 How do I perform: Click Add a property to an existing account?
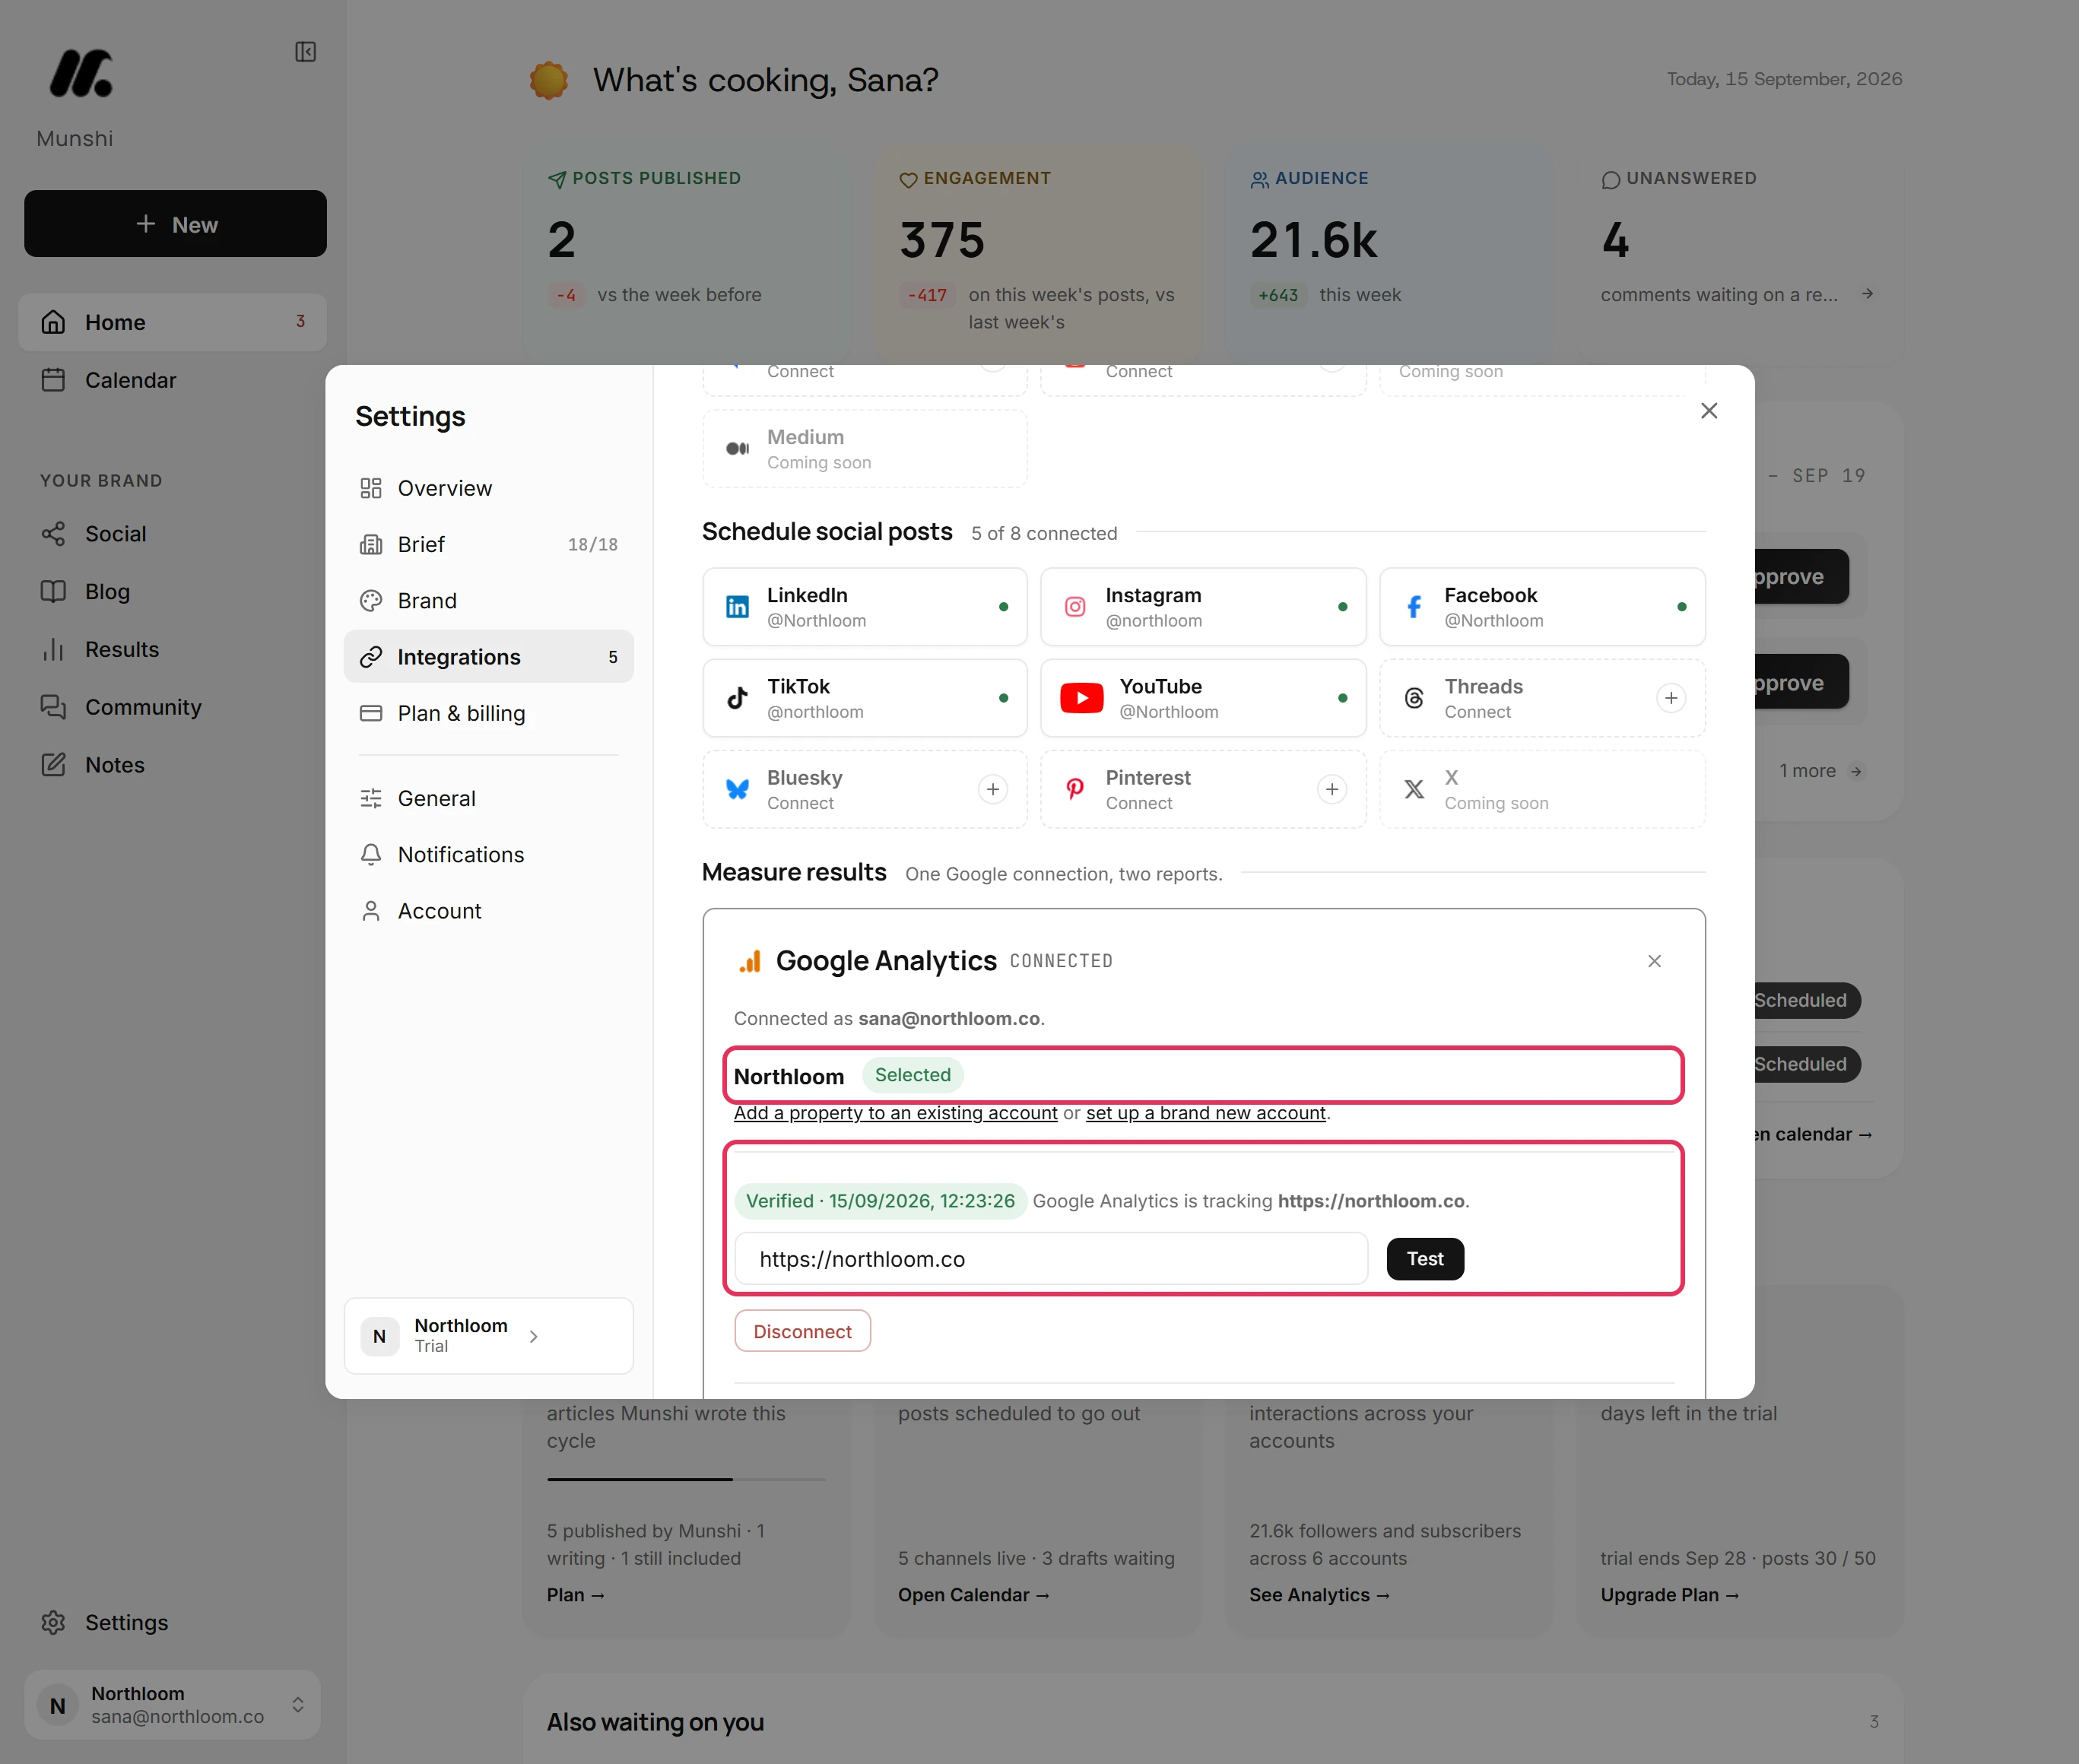pos(895,1113)
